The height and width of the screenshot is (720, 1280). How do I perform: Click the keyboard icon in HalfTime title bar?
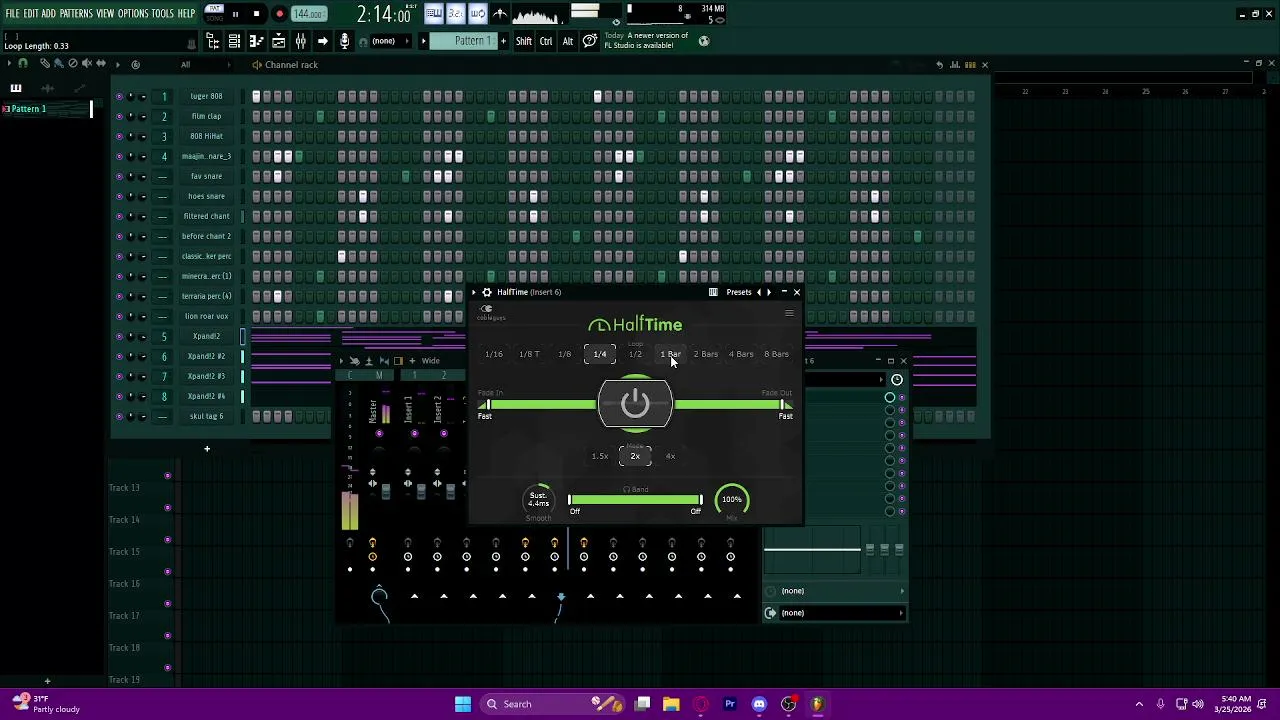[x=713, y=292]
